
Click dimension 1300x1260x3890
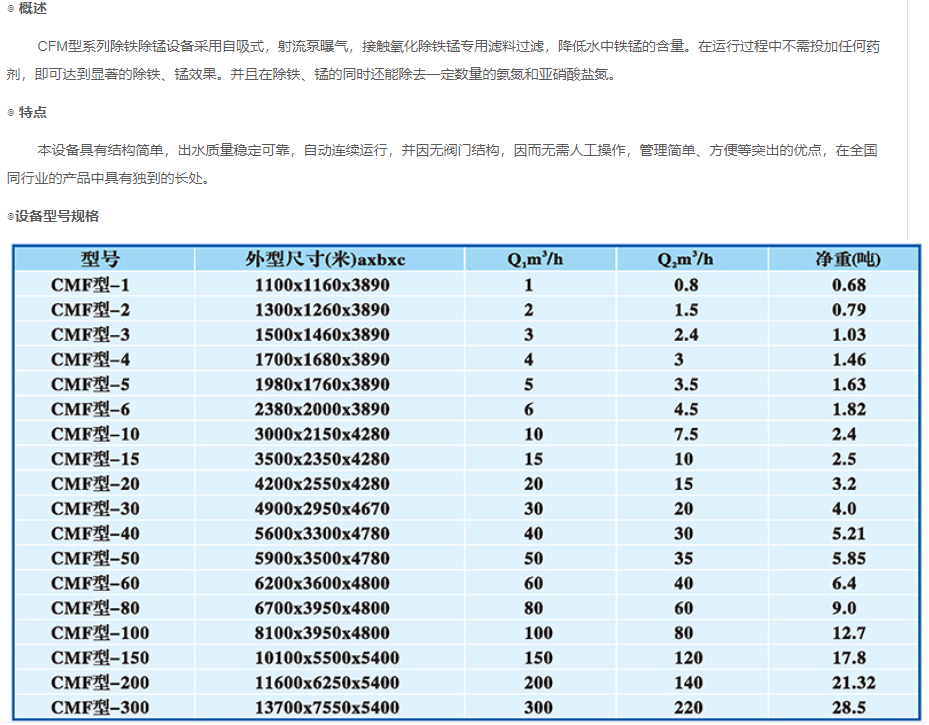pyautogui.click(x=322, y=310)
